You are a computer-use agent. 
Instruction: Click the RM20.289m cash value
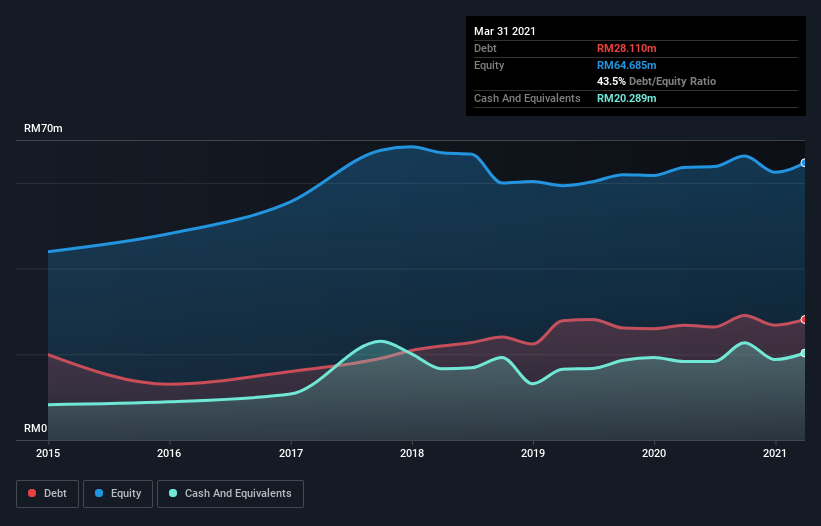click(627, 98)
